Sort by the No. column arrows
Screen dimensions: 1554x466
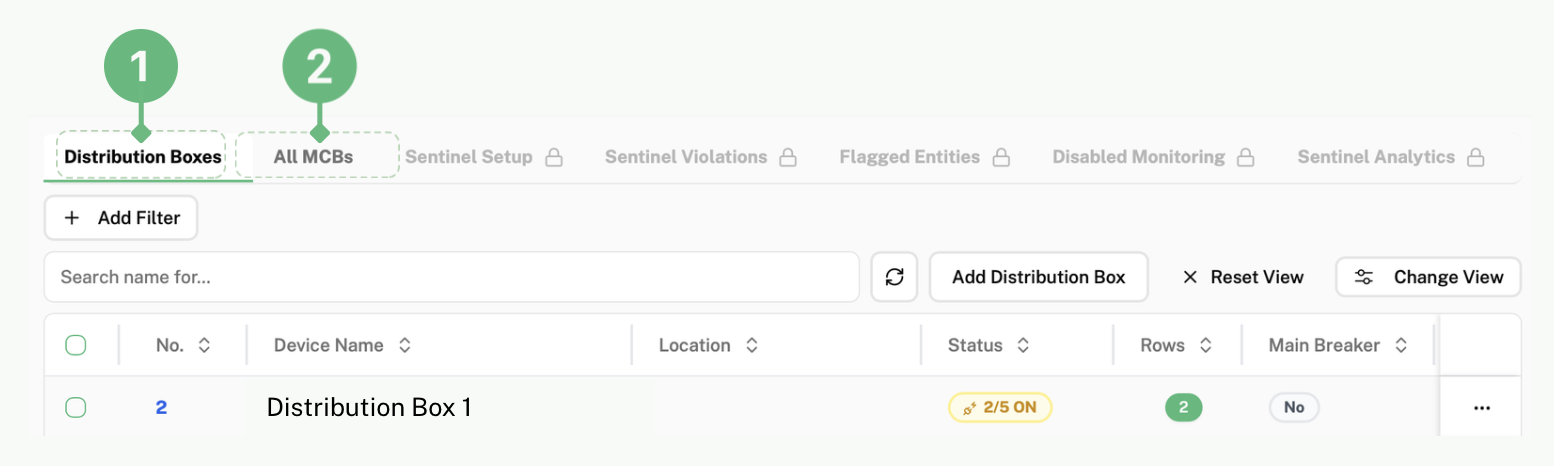[x=204, y=345]
